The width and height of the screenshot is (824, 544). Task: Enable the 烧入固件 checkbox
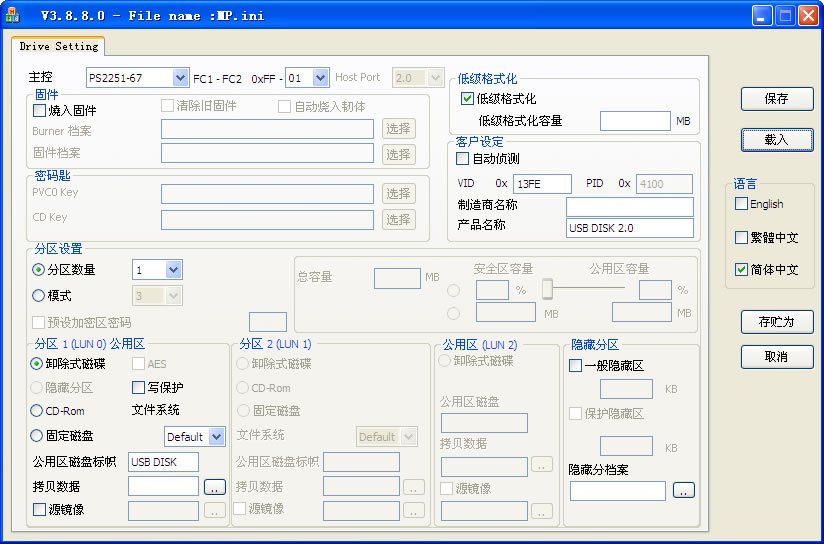[40, 111]
